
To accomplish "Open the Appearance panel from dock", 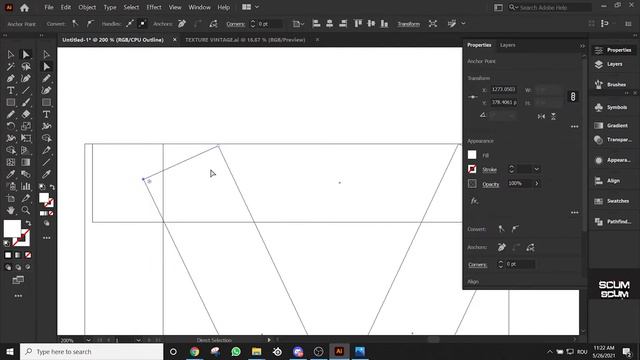I will [x=612, y=160].
